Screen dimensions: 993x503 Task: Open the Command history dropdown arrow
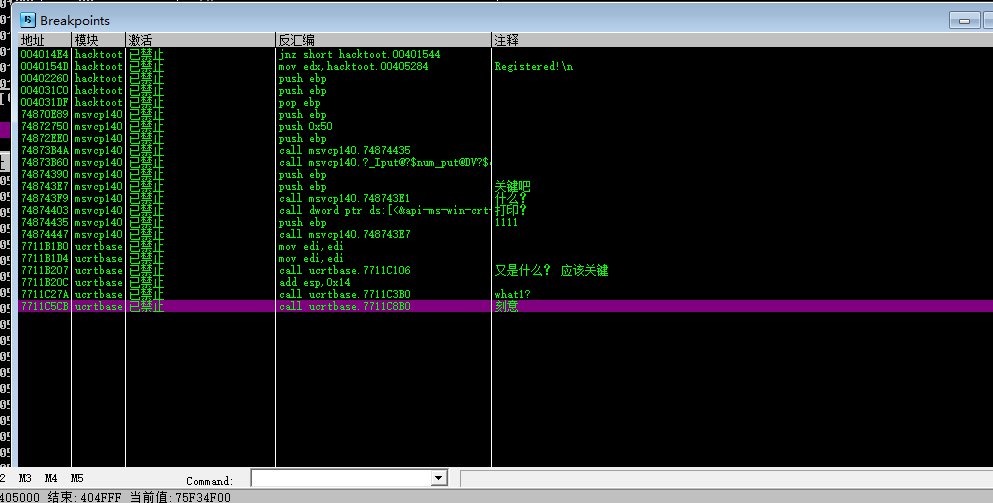point(437,479)
